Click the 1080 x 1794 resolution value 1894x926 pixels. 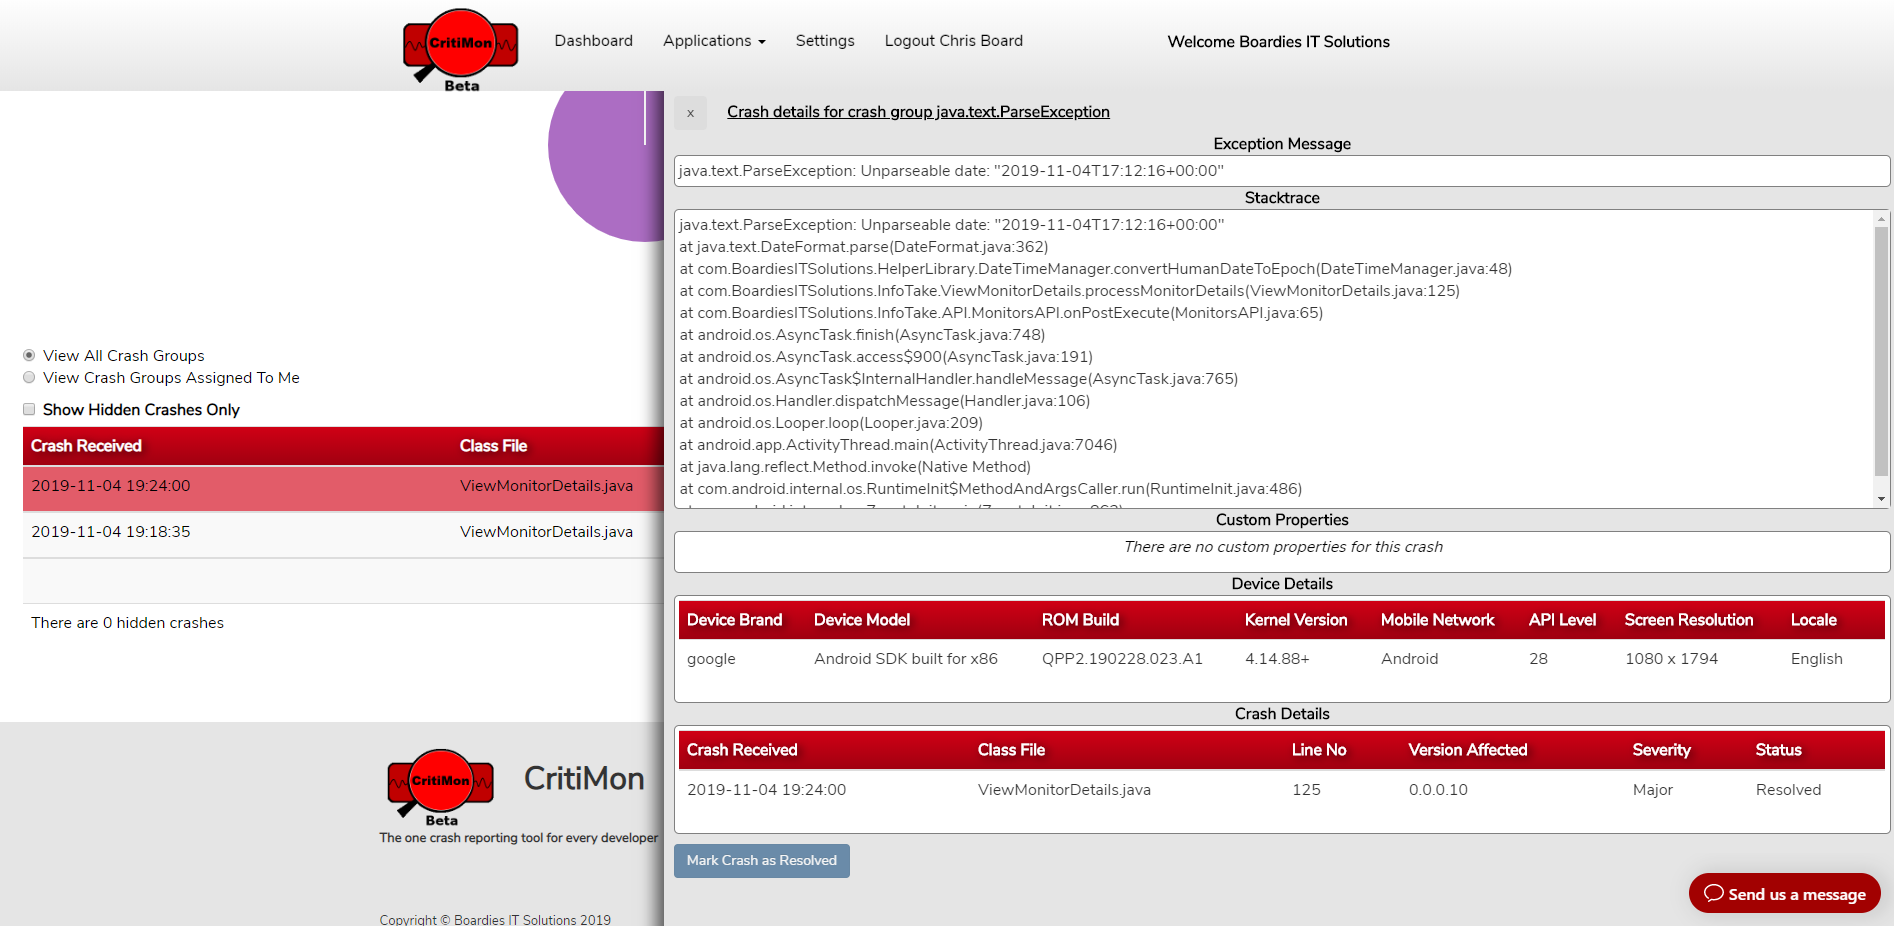point(1671,659)
